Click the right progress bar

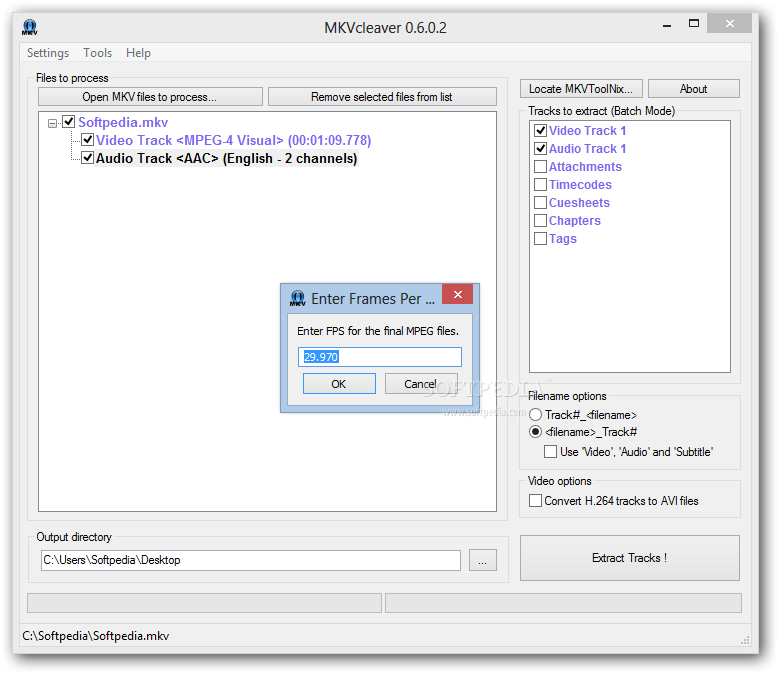click(x=563, y=603)
